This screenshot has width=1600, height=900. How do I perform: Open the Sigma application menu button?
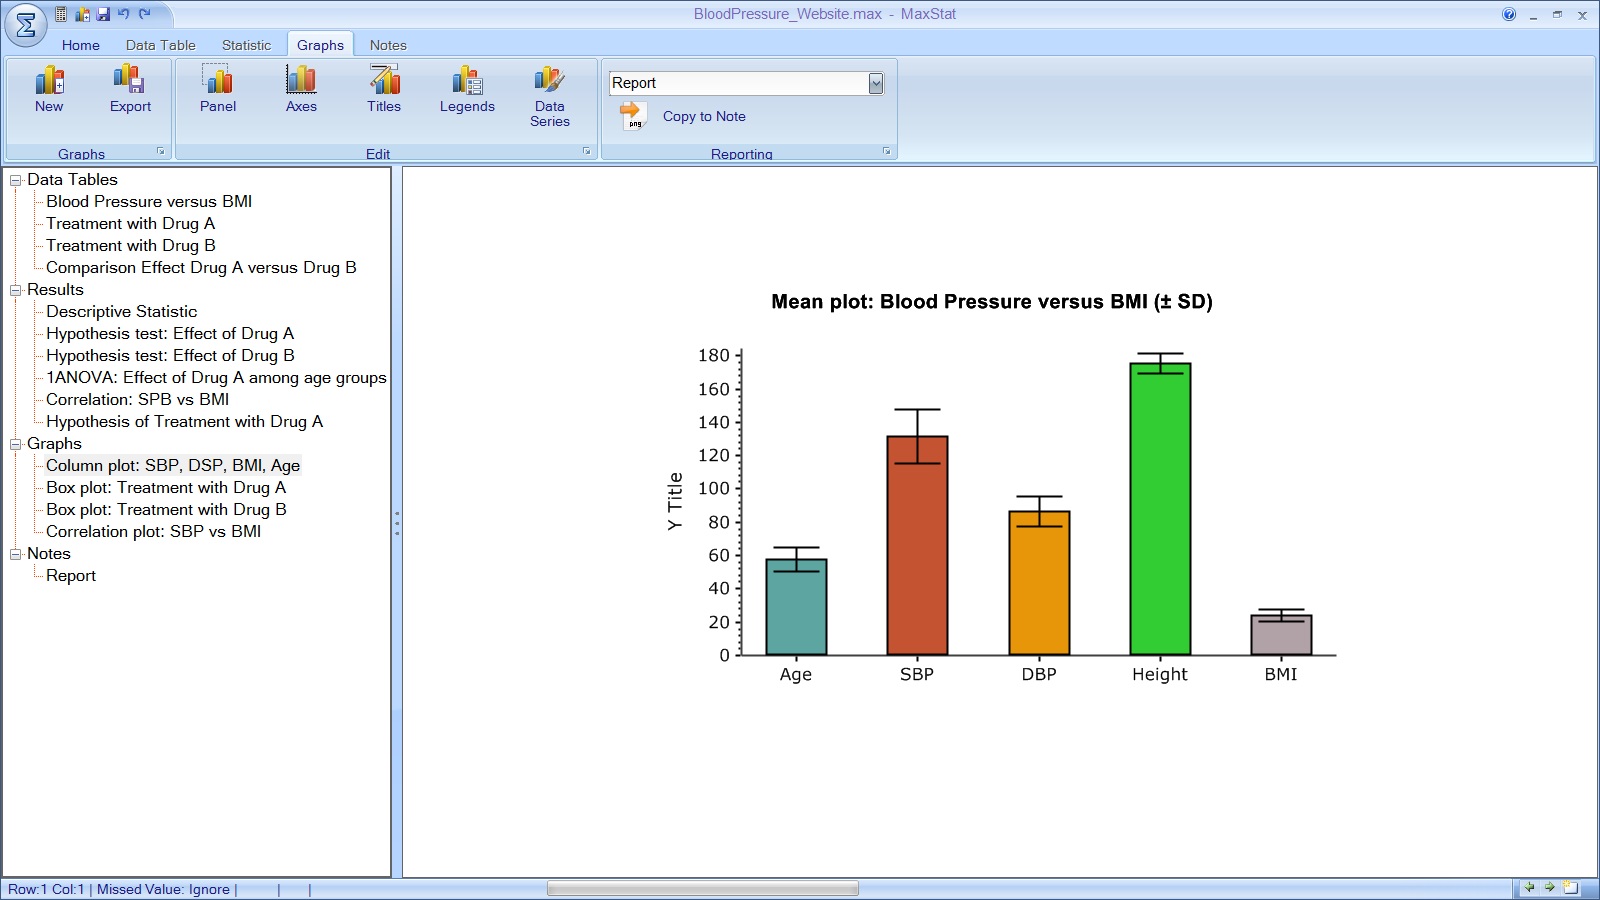click(26, 26)
